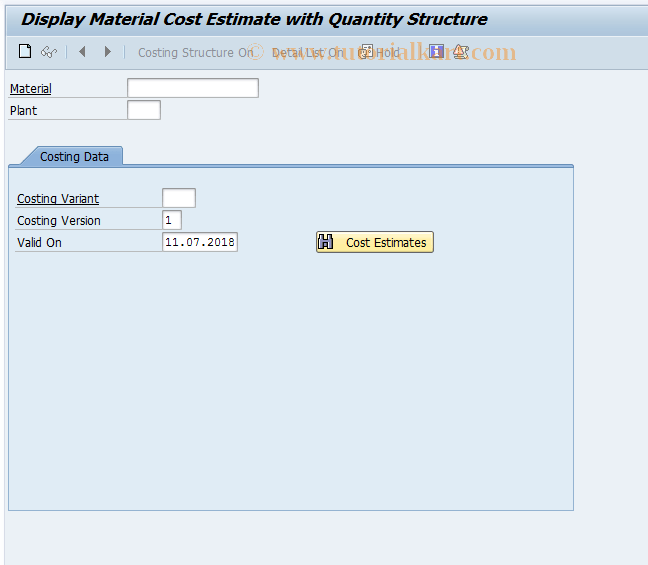Click Detail List On toolbar button
This screenshot has width=648, height=565.
tap(308, 52)
